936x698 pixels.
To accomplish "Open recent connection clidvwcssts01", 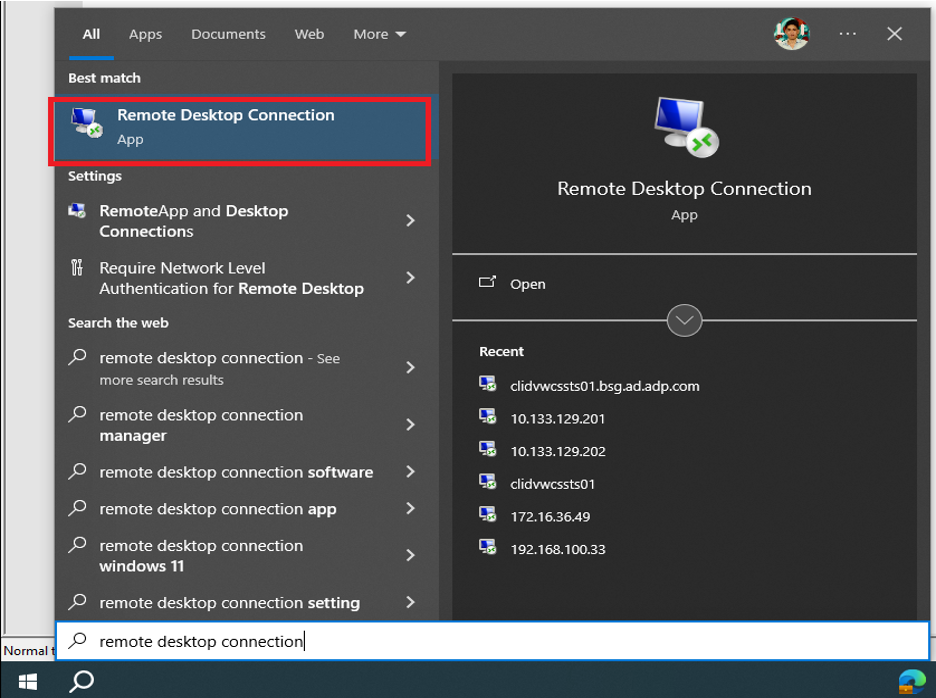I will (x=552, y=484).
